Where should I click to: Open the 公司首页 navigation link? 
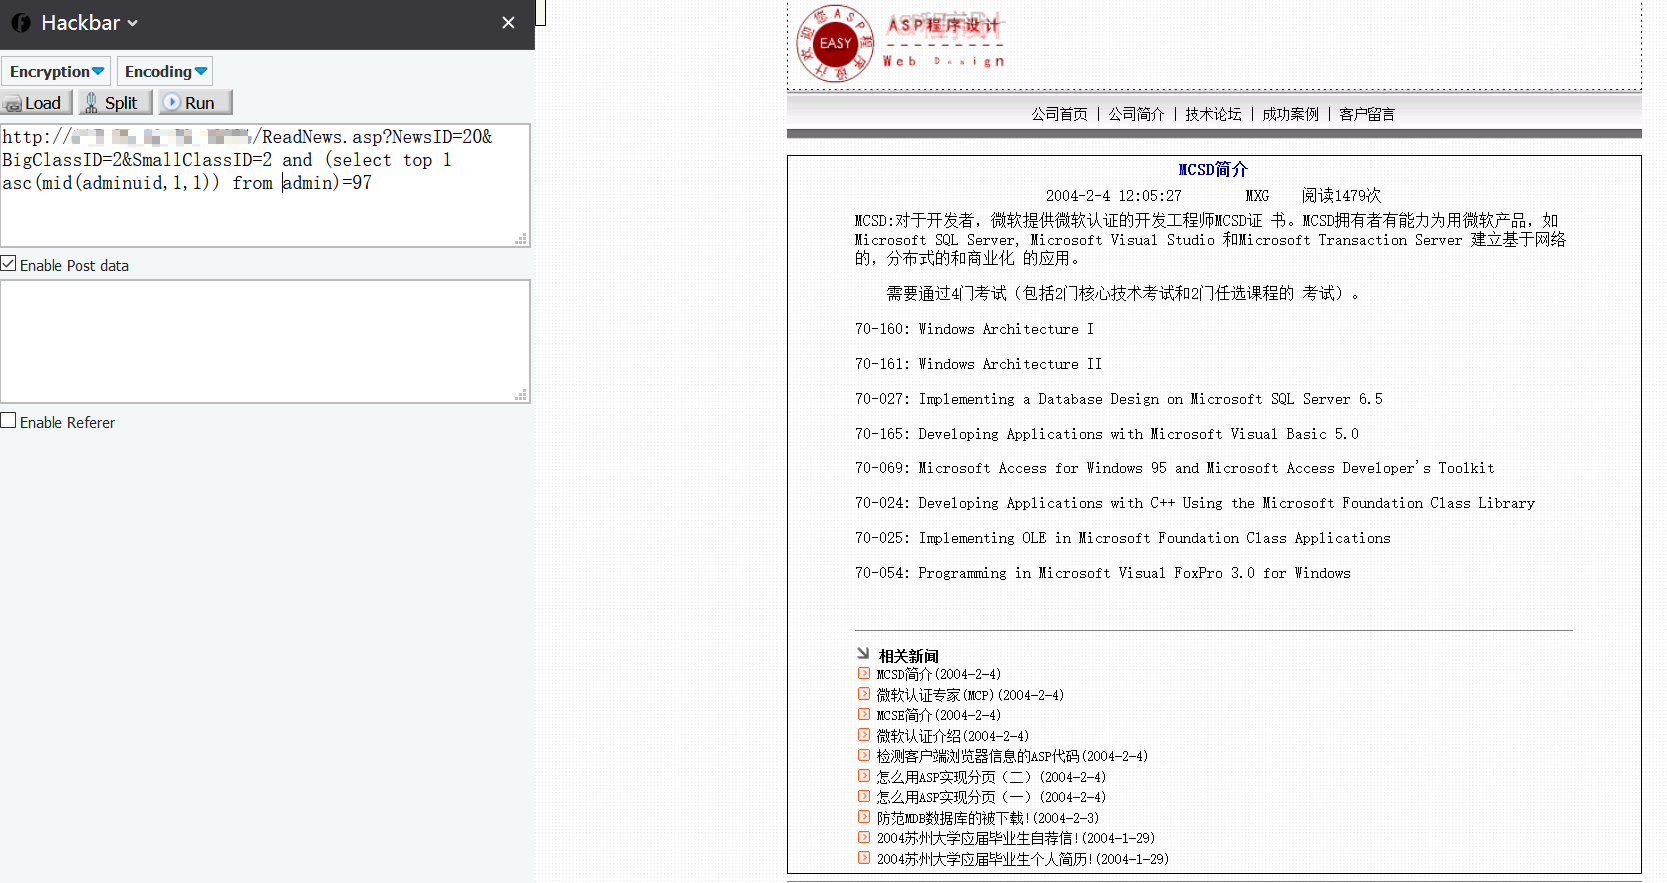tap(1059, 114)
